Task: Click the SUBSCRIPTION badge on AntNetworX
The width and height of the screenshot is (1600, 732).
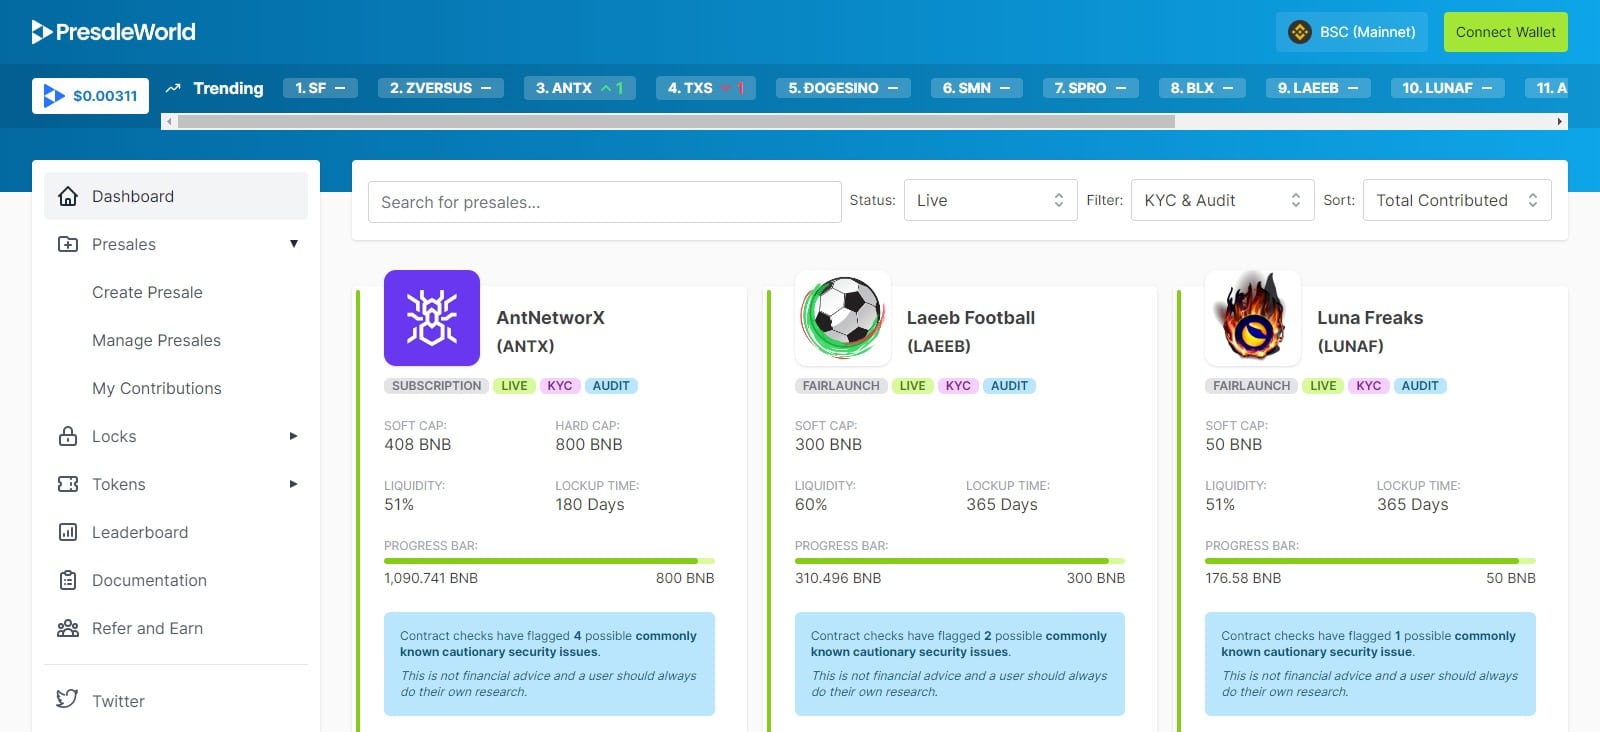Action: [x=436, y=386]
